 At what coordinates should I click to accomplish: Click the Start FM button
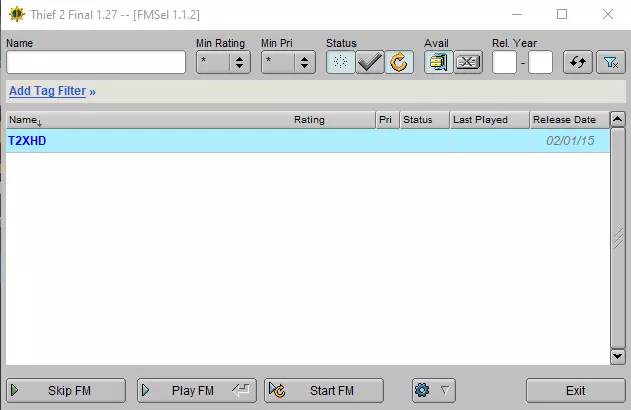coord(324,390)
